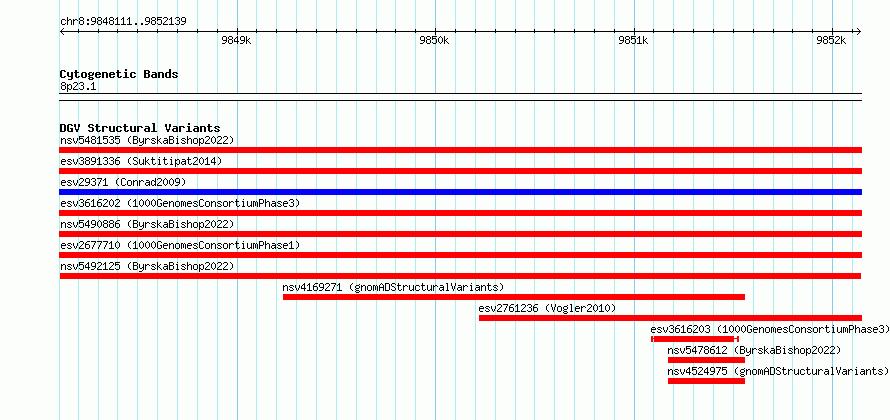Click the esv3616203 bar with end caps
890x420 pixels.
tap(695, 339)
